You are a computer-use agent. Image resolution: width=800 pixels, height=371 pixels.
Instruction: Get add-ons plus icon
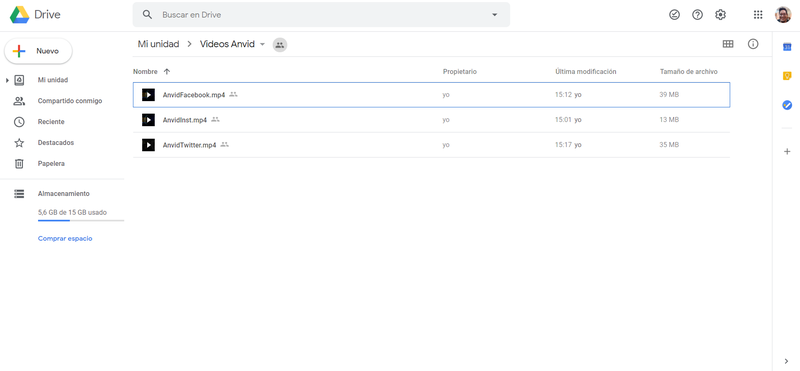pos(787,152)
